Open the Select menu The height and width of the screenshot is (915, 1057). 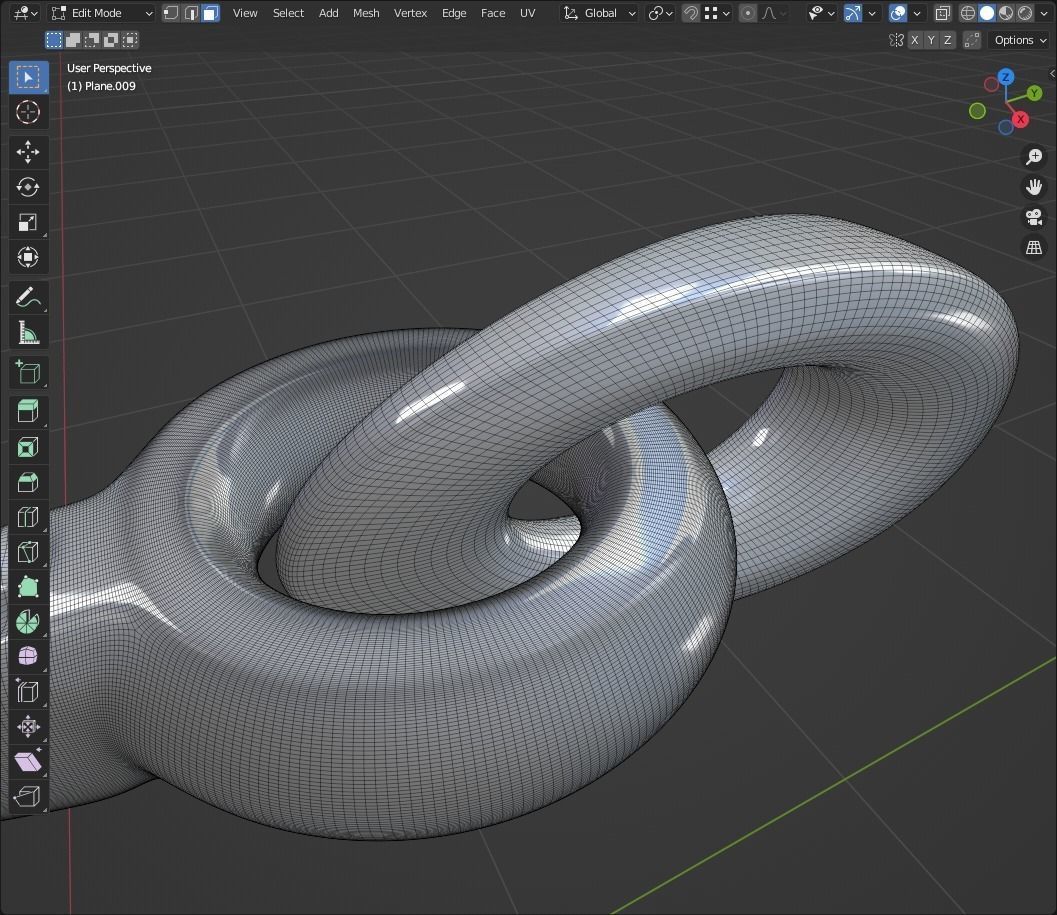tap(288, 13)
